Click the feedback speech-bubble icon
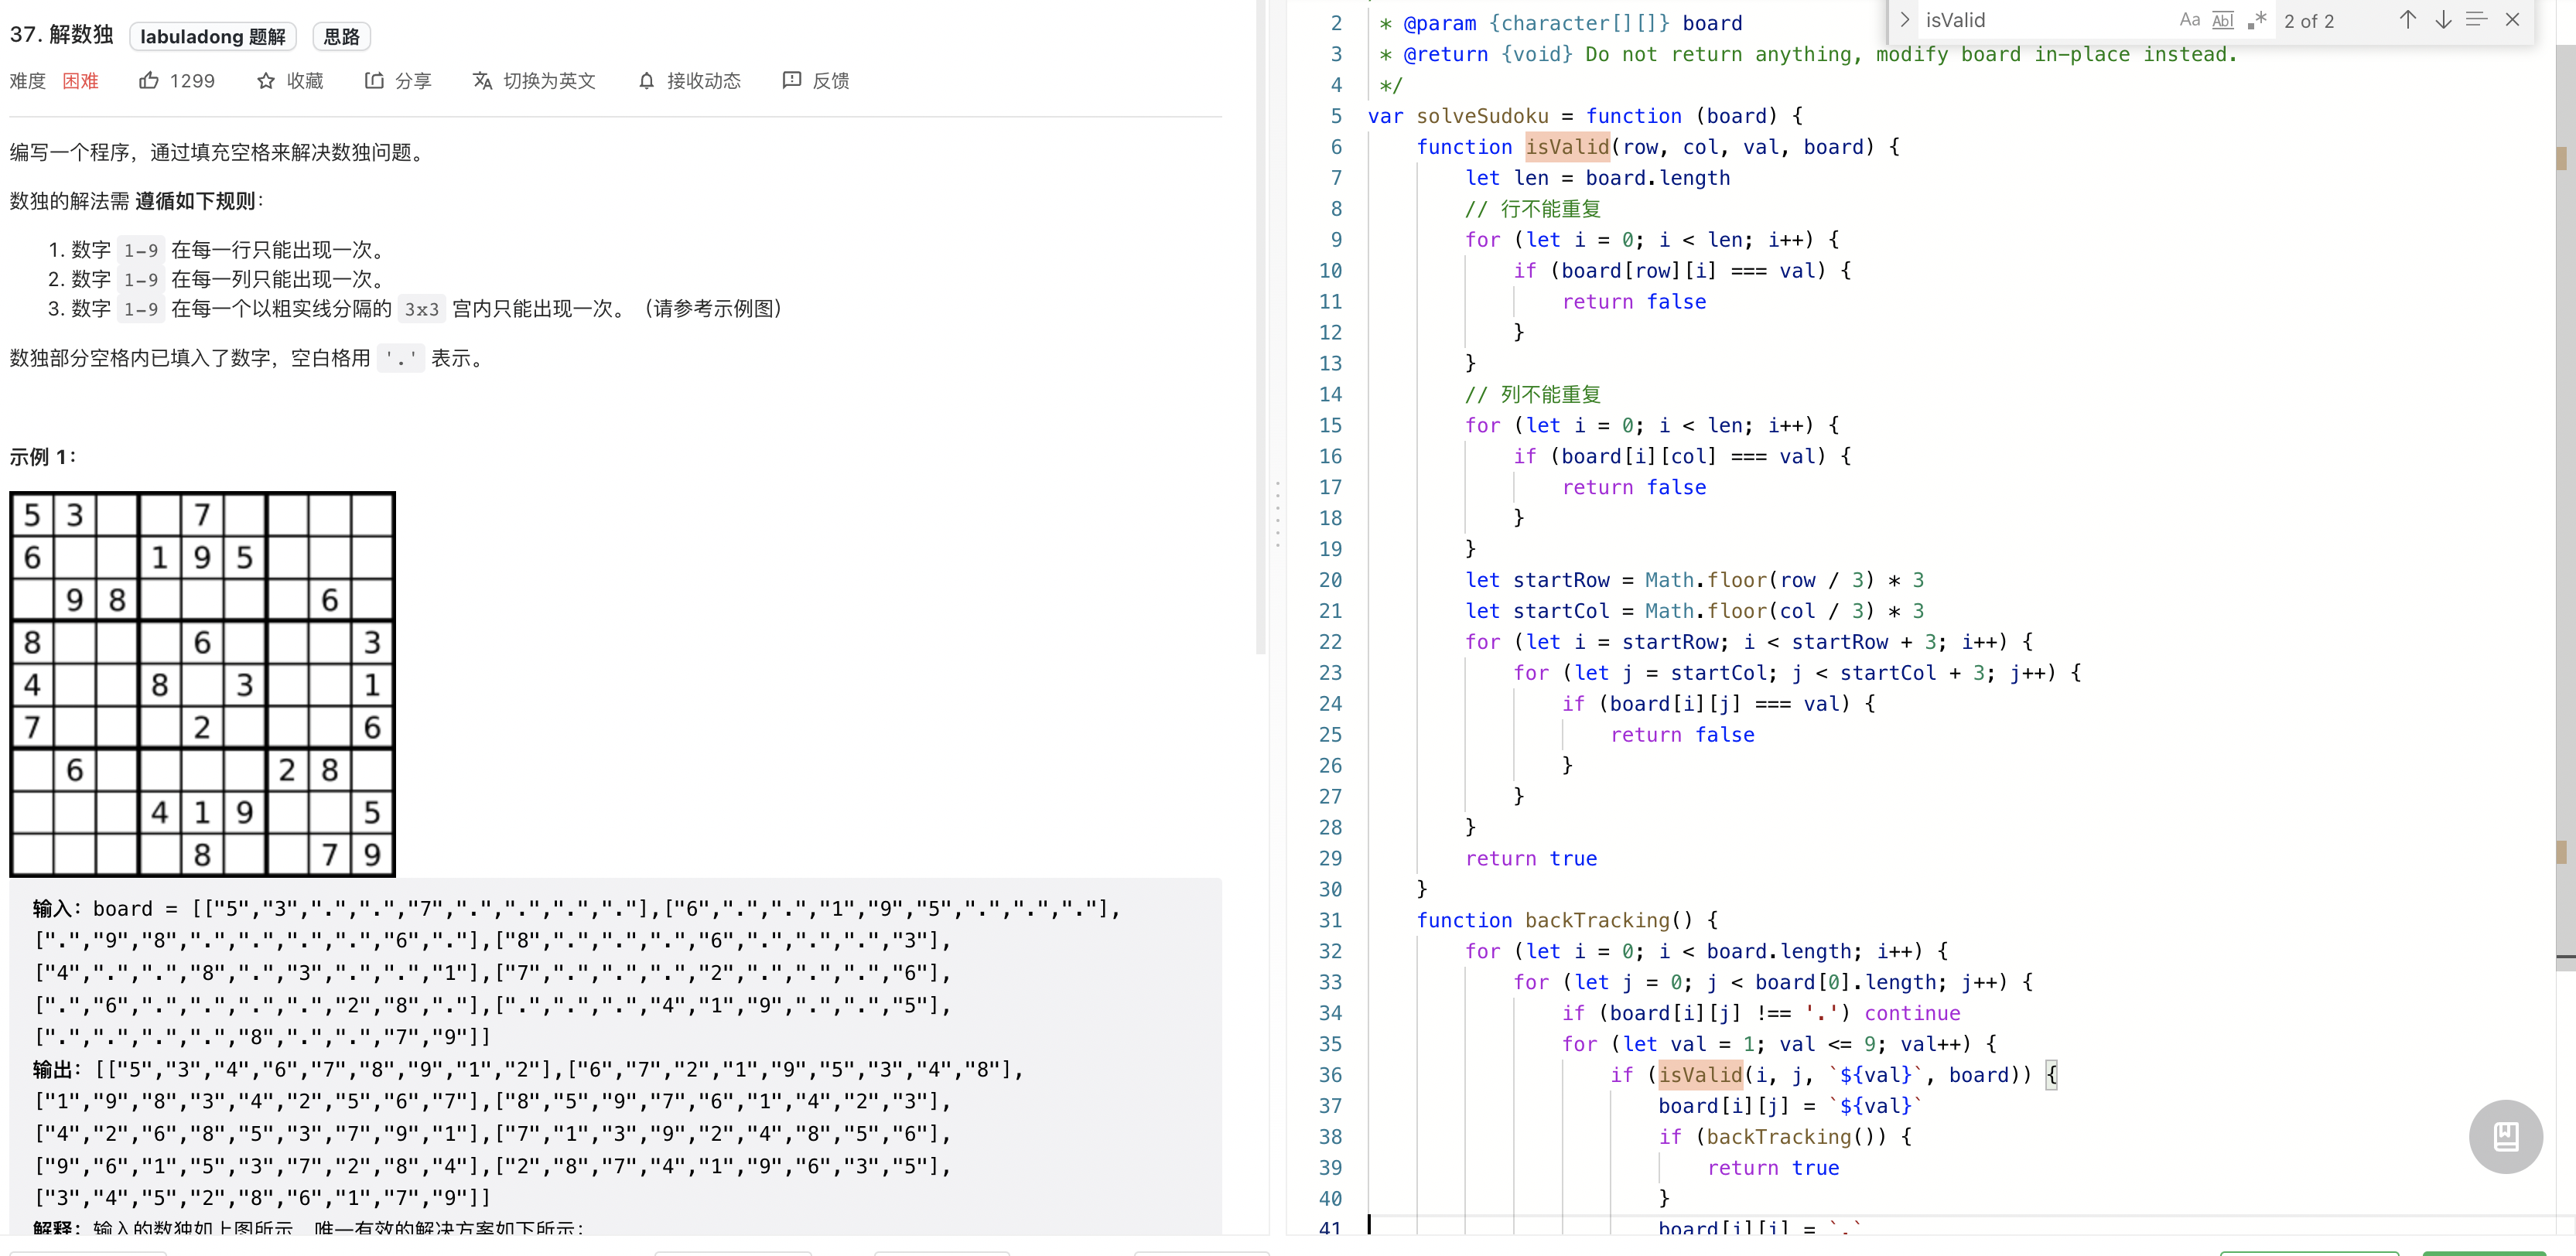 (791, 80)
